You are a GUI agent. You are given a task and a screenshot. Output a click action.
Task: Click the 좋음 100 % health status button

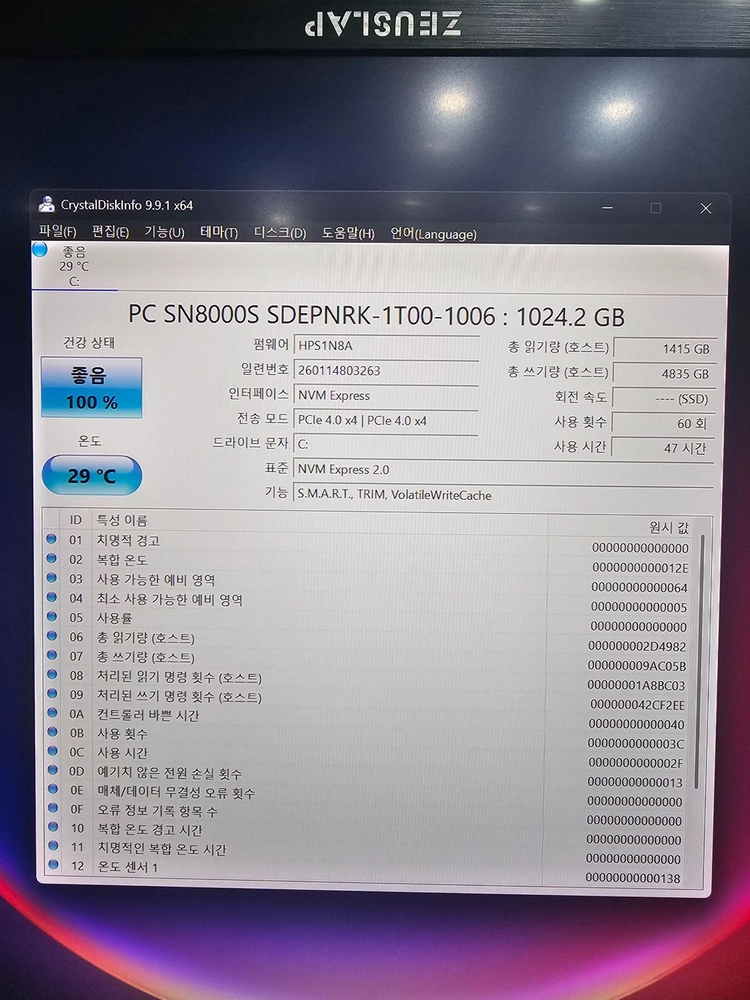point(91,388)
